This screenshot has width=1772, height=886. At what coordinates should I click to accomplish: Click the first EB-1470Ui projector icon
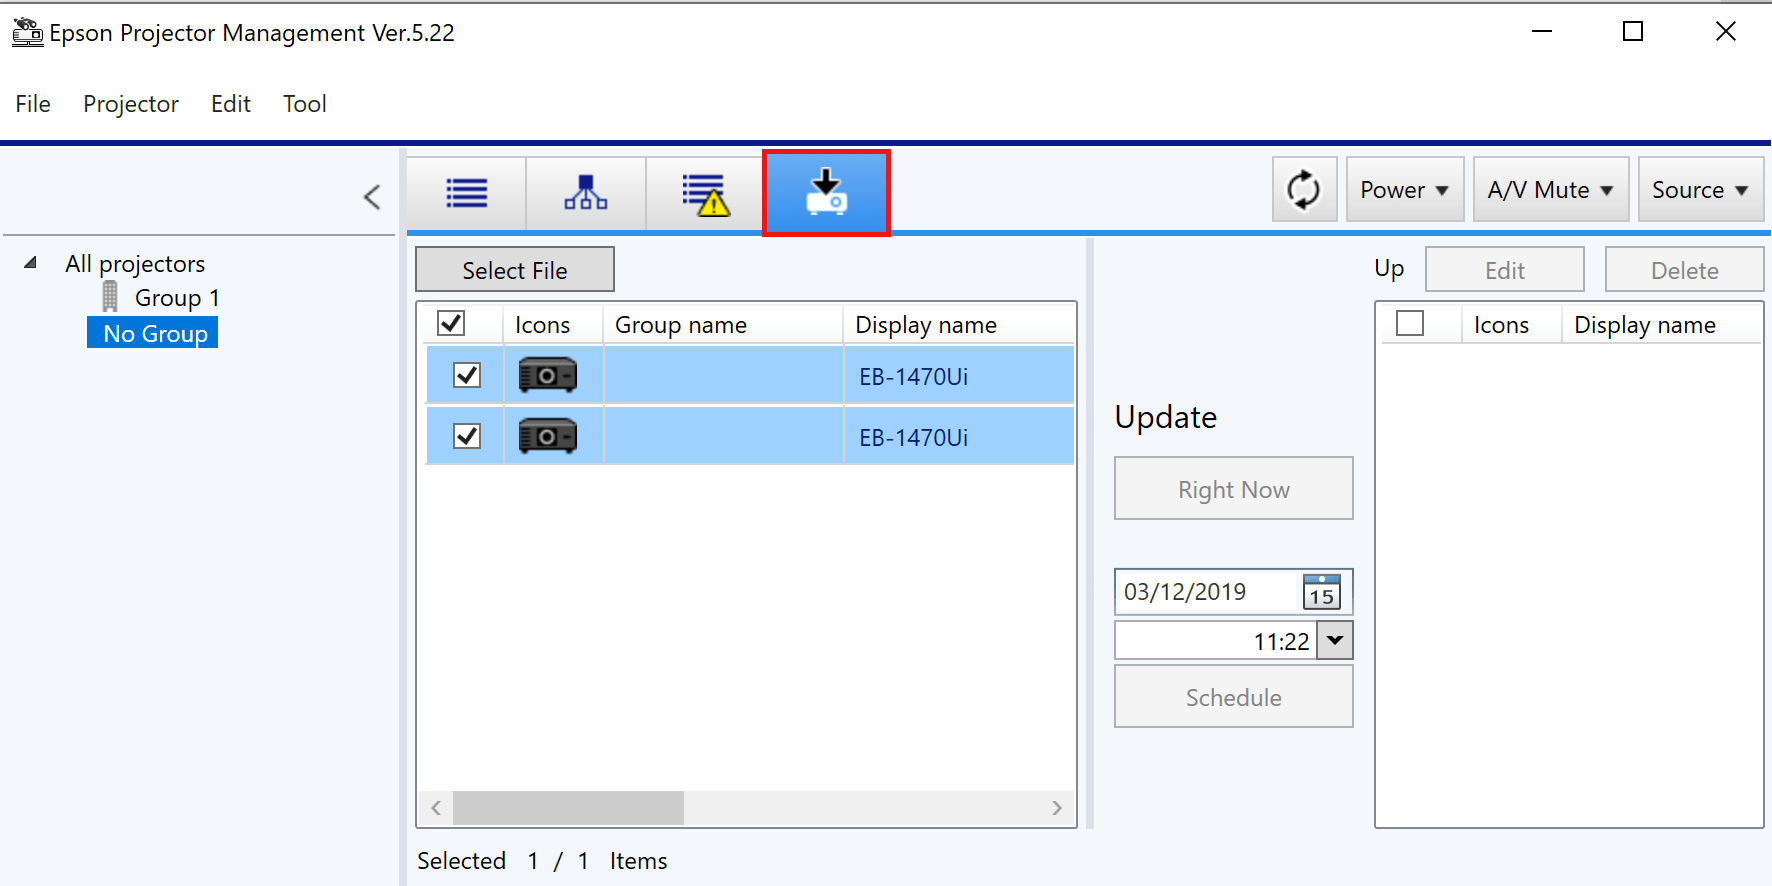click(548, 375)
